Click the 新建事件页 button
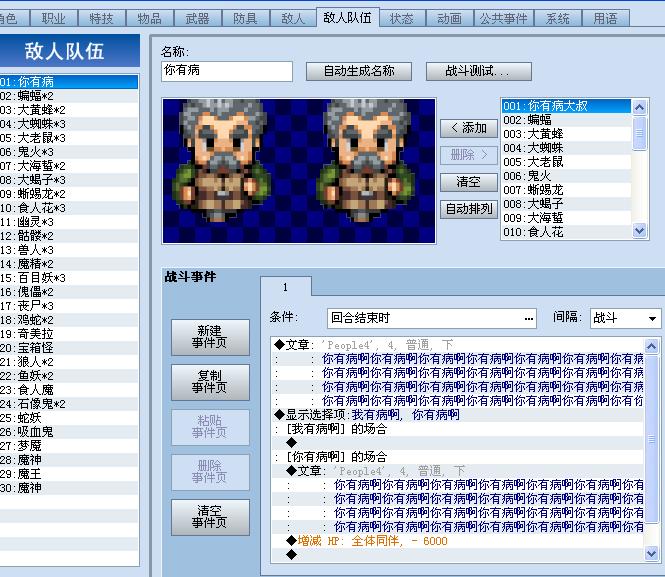 point(210,337)
